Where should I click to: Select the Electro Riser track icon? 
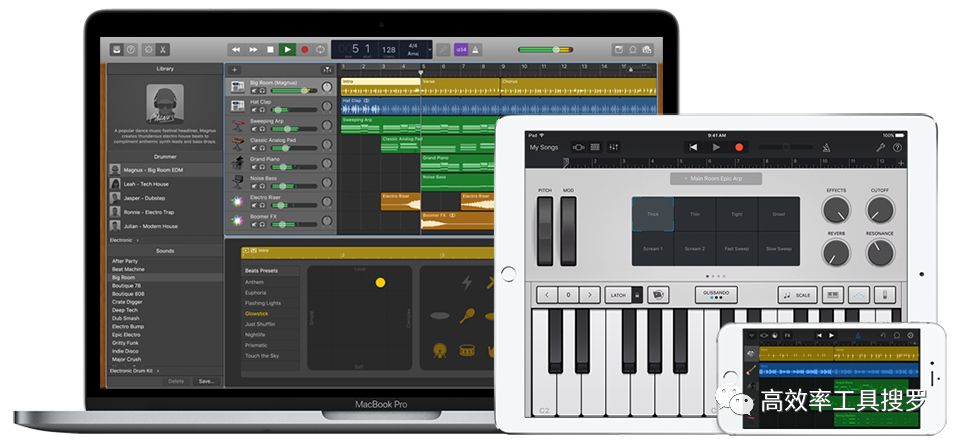pyautogui.click(x=238, y=201)
